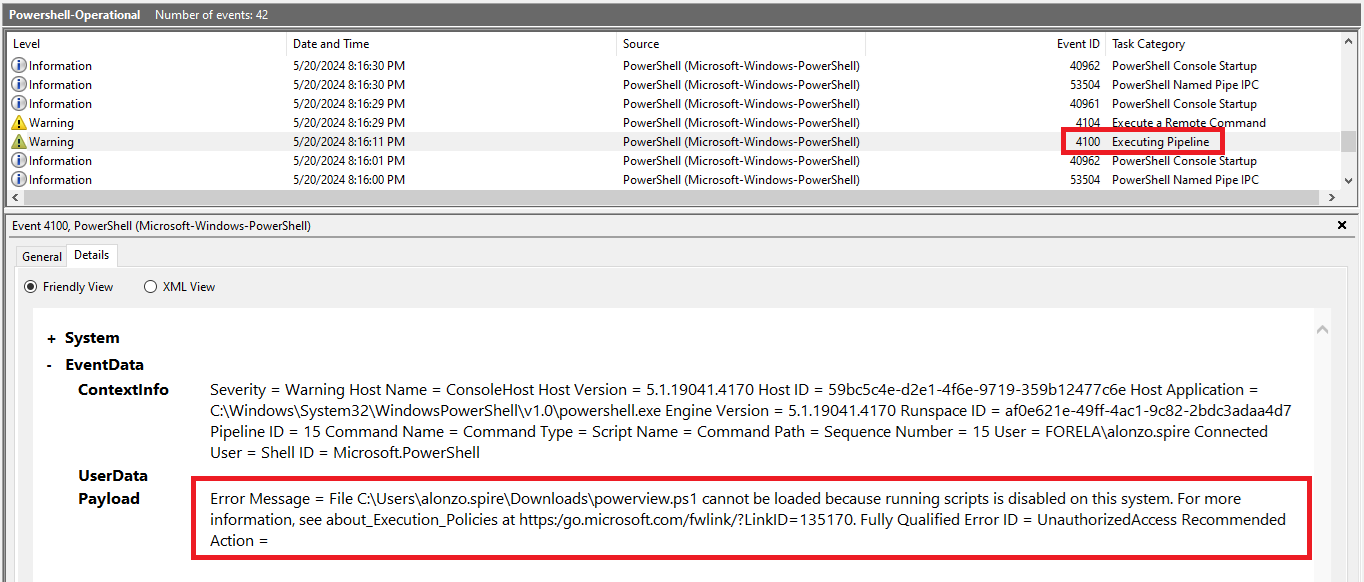Close the Event 4100 details pane

(1342, 226)
